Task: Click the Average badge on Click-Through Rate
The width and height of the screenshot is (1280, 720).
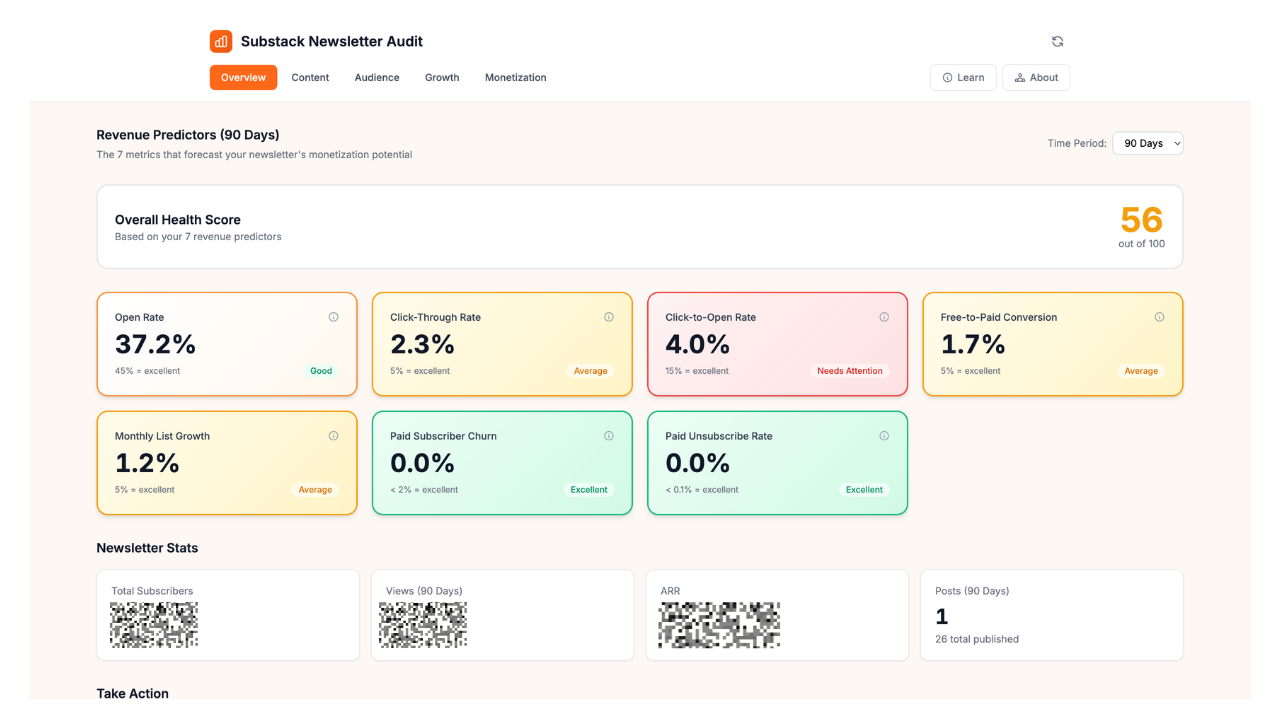Action: pos(590,371)
